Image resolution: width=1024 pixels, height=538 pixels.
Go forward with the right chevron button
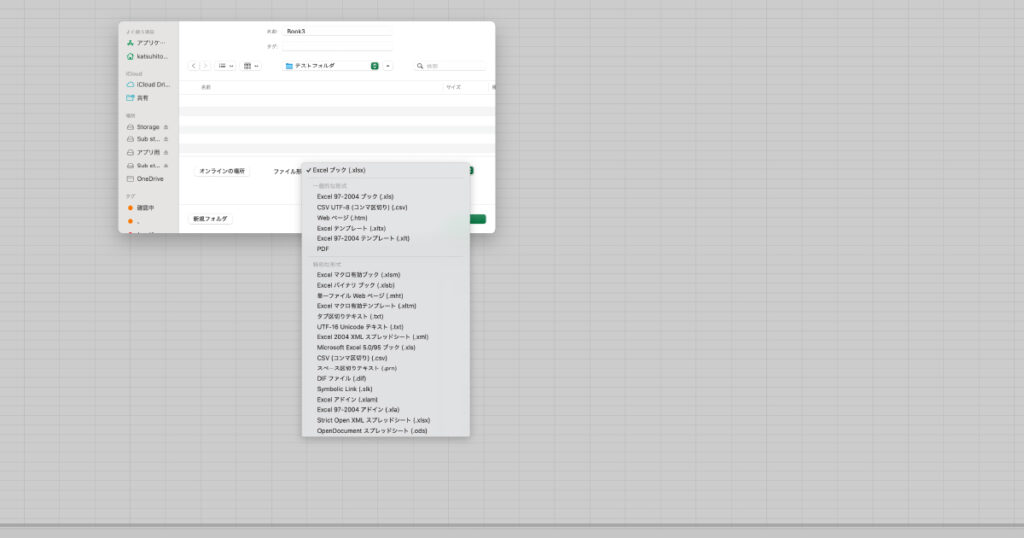pyautogui.click(x=204, y=66)
